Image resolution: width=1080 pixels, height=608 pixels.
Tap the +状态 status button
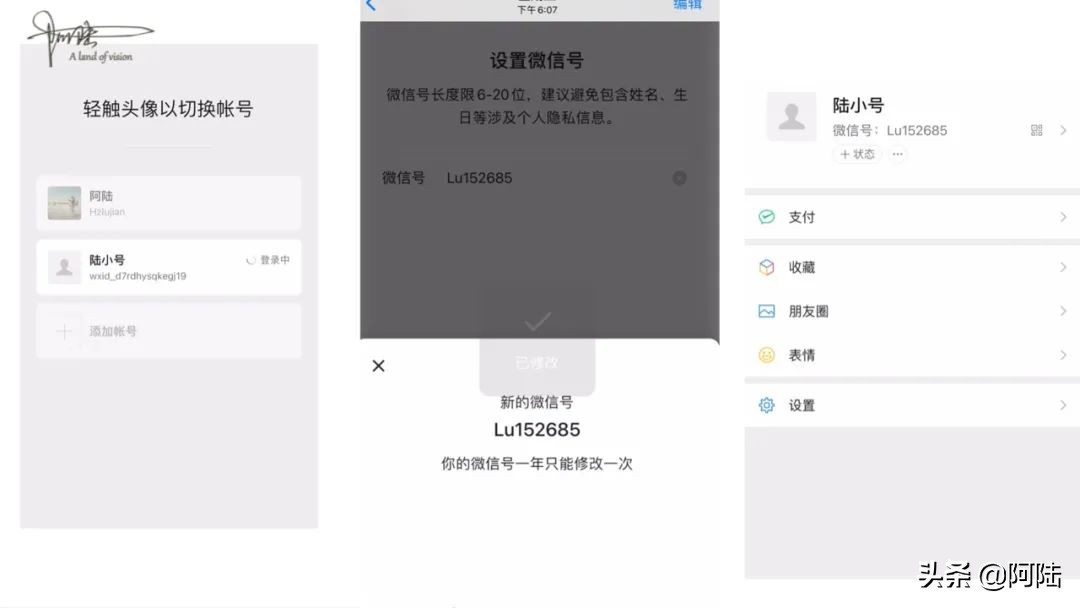tap(856, 154)
